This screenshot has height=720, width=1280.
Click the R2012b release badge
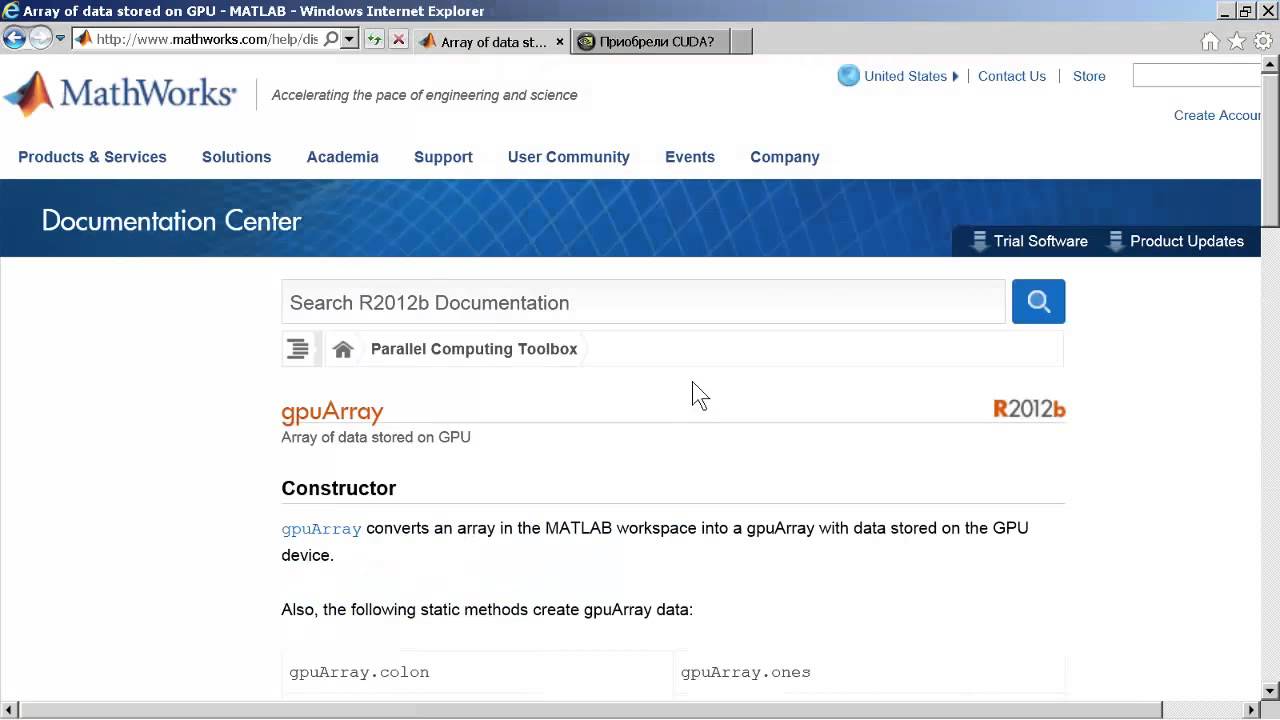click(x=1029, y=408)
